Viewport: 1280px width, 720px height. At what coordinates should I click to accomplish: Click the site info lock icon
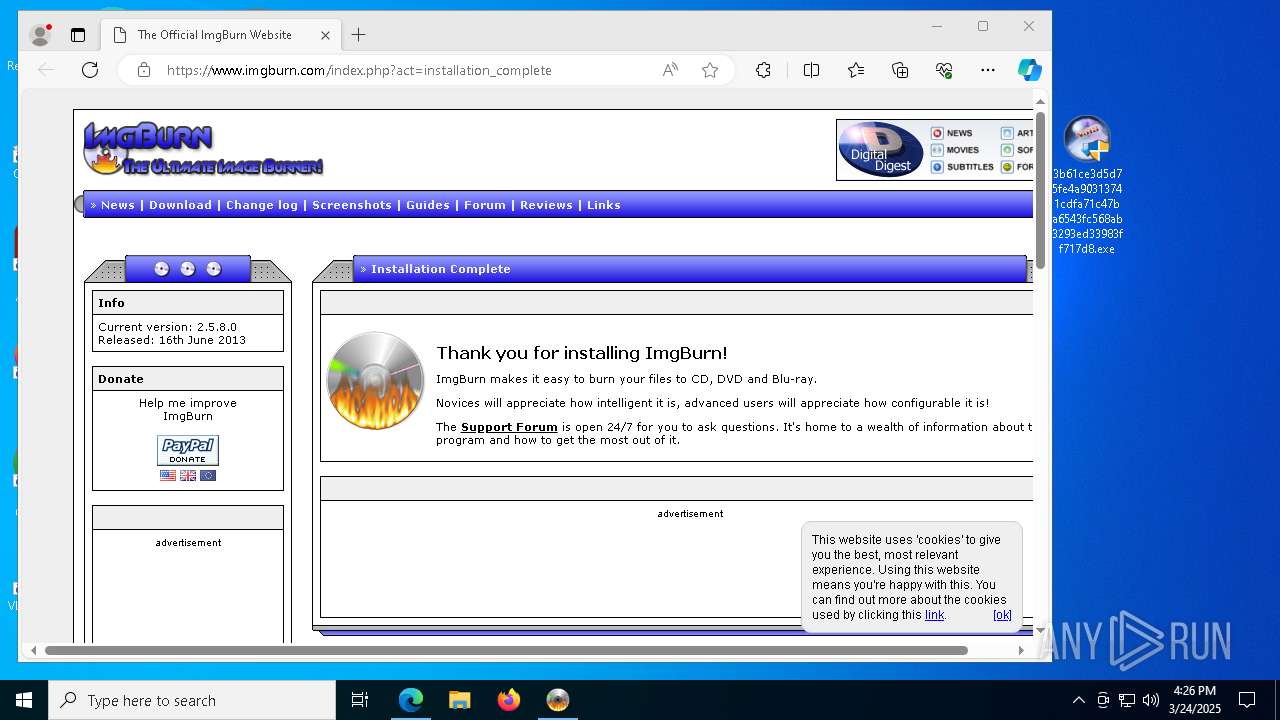[144, 70]
